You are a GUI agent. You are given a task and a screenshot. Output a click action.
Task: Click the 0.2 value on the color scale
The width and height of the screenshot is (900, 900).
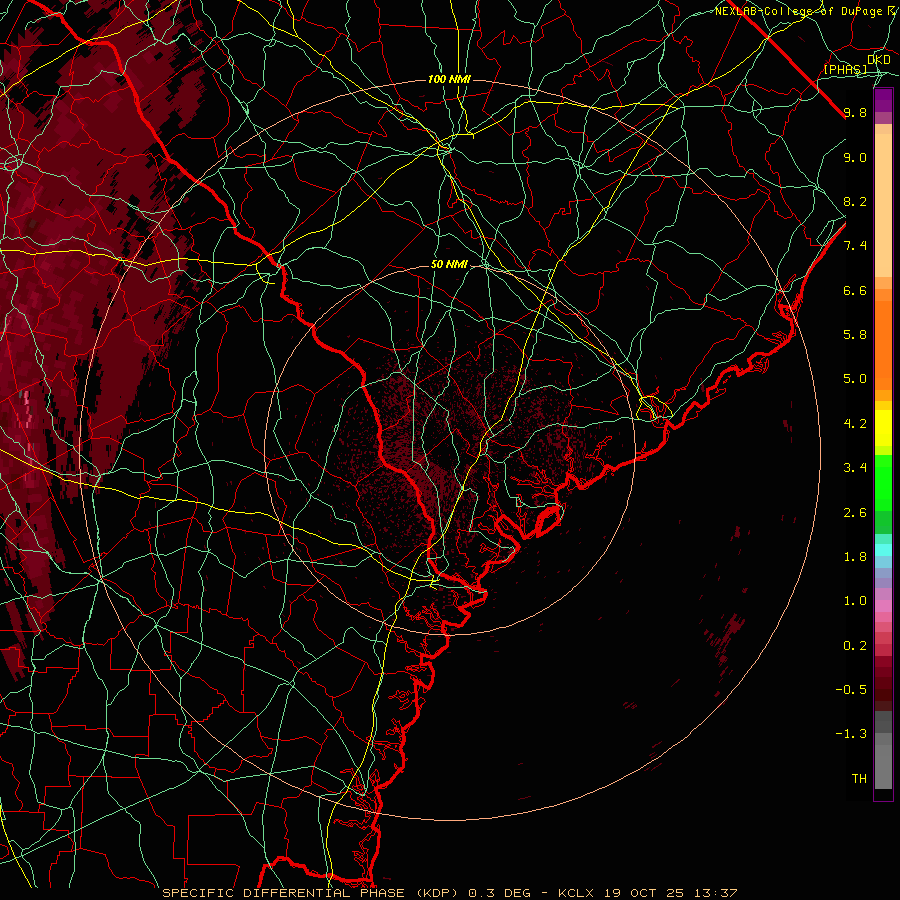[x=855, y=645]
